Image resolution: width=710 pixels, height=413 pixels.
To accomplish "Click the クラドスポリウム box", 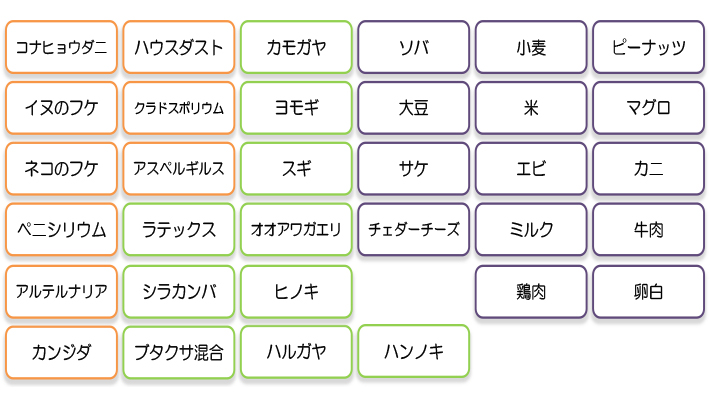I will 179,108.
